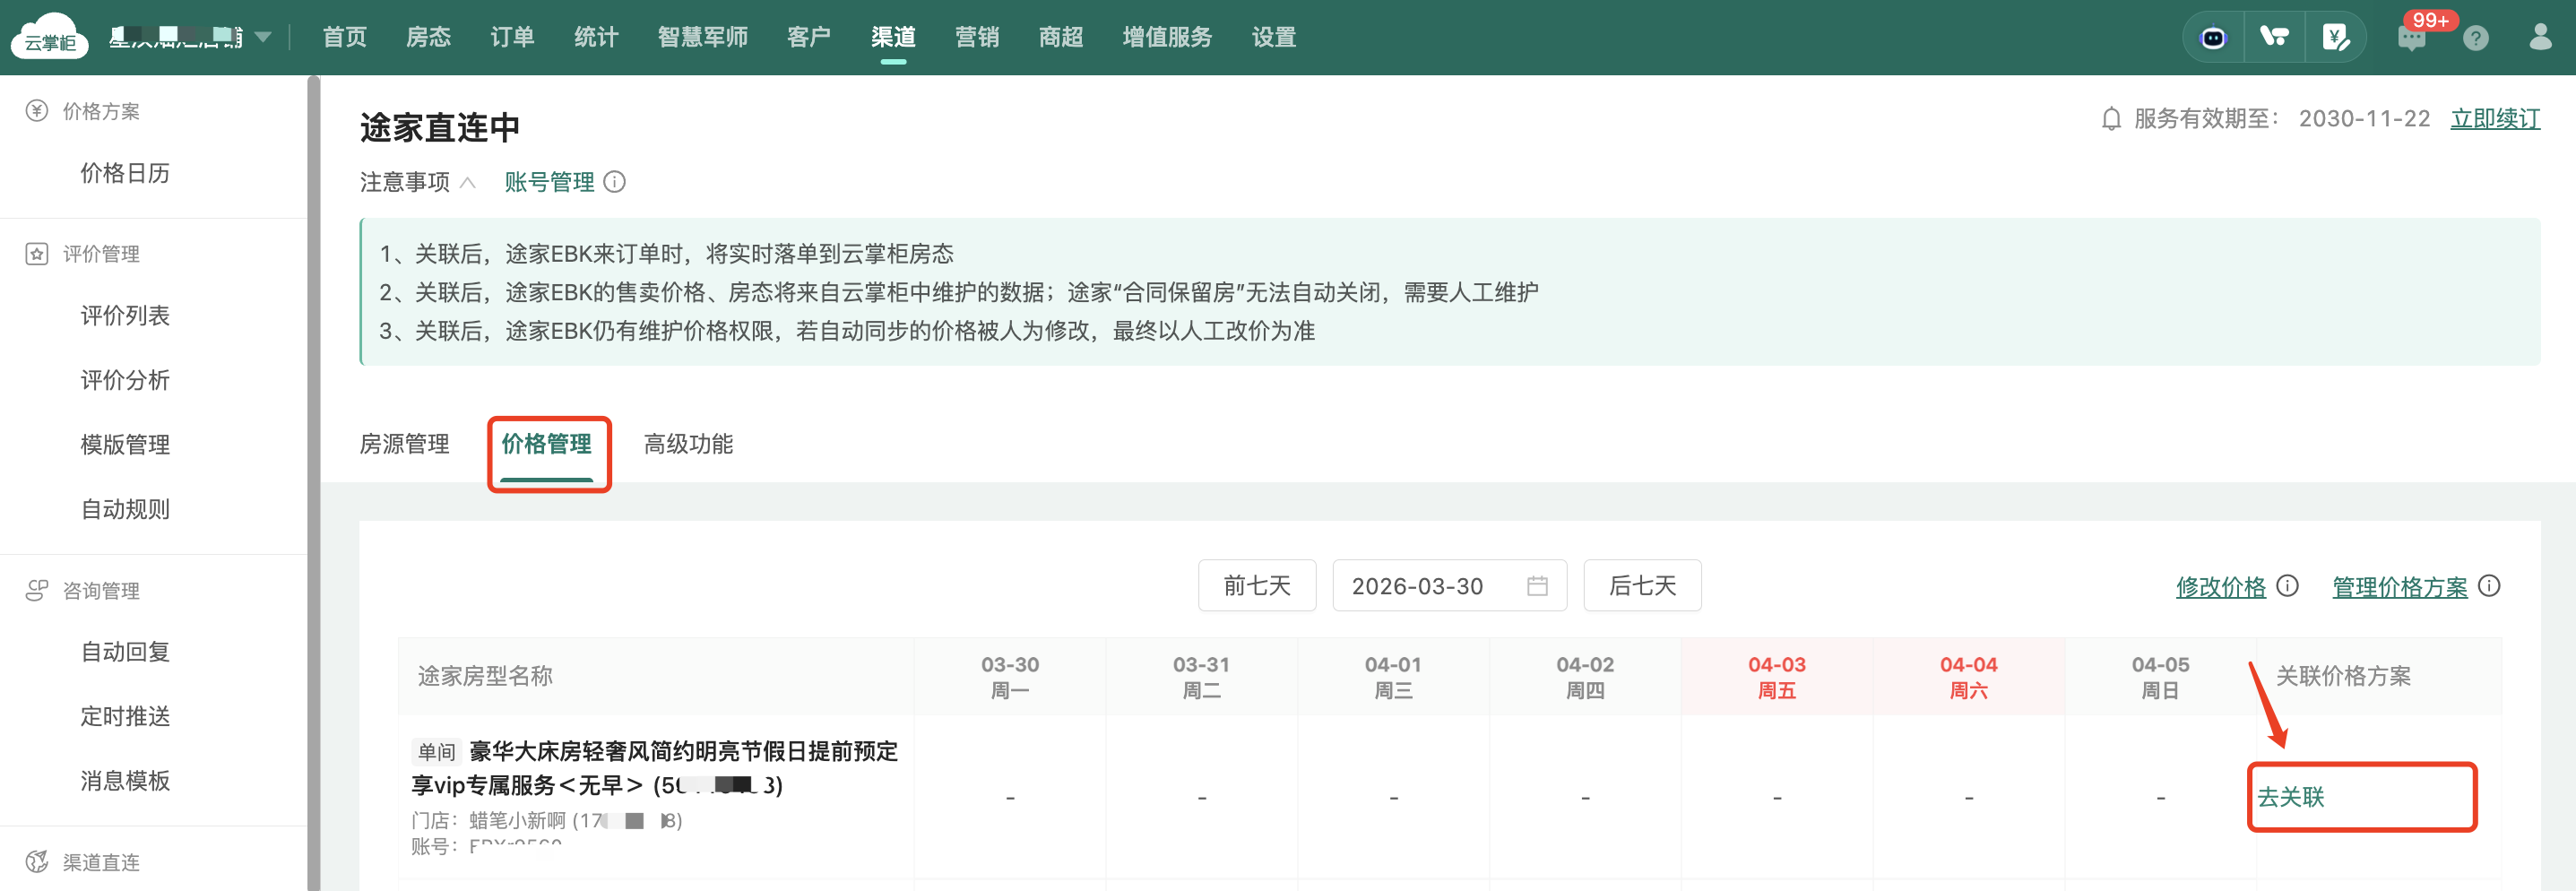Click the yen price-edit icon in header

coord(2335,38)
